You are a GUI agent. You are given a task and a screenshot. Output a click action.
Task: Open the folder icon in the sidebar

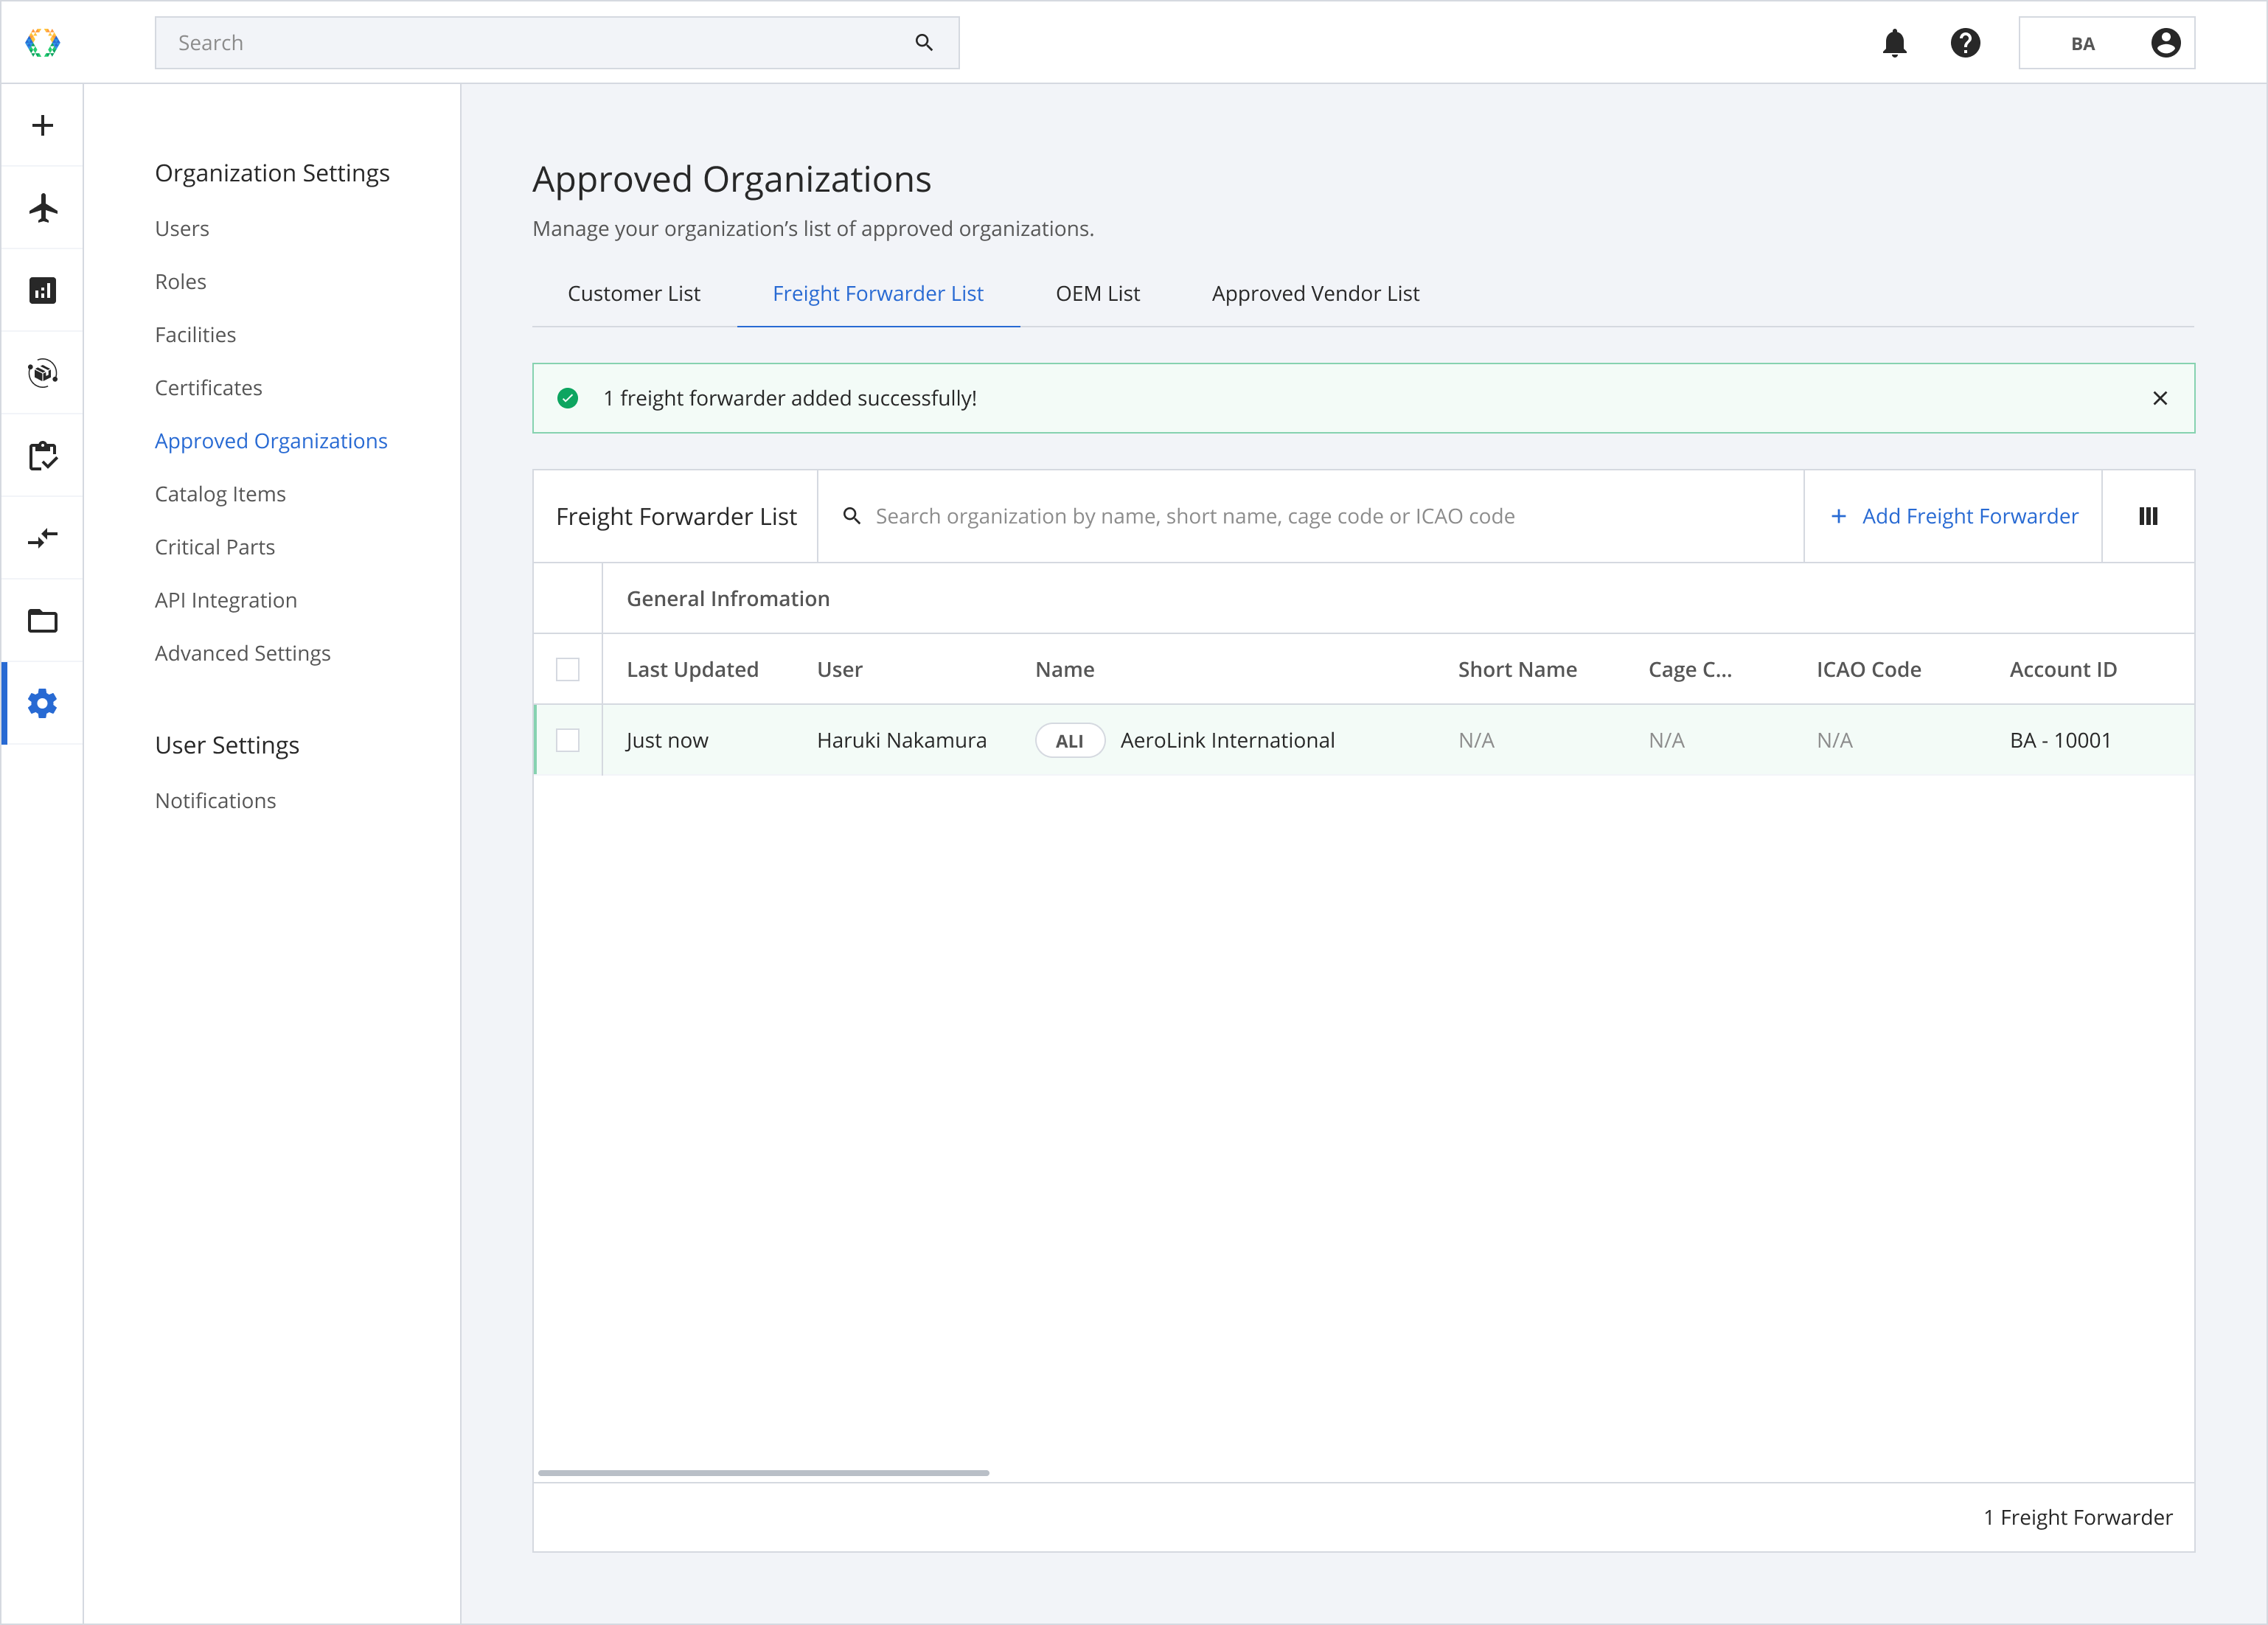42,621
